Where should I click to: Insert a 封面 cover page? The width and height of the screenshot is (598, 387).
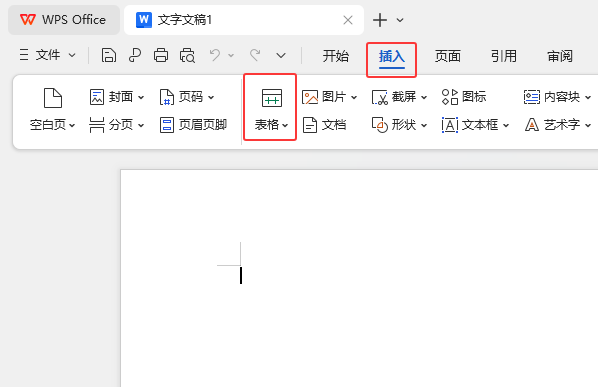click(117, 97)
